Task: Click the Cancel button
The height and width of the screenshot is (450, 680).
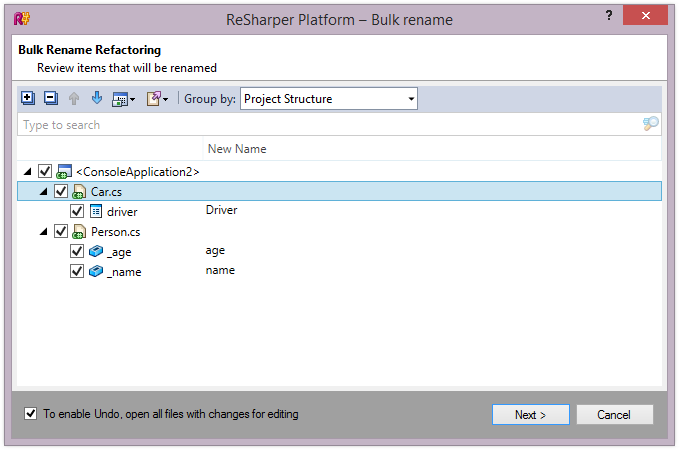Action: [614, 414]
